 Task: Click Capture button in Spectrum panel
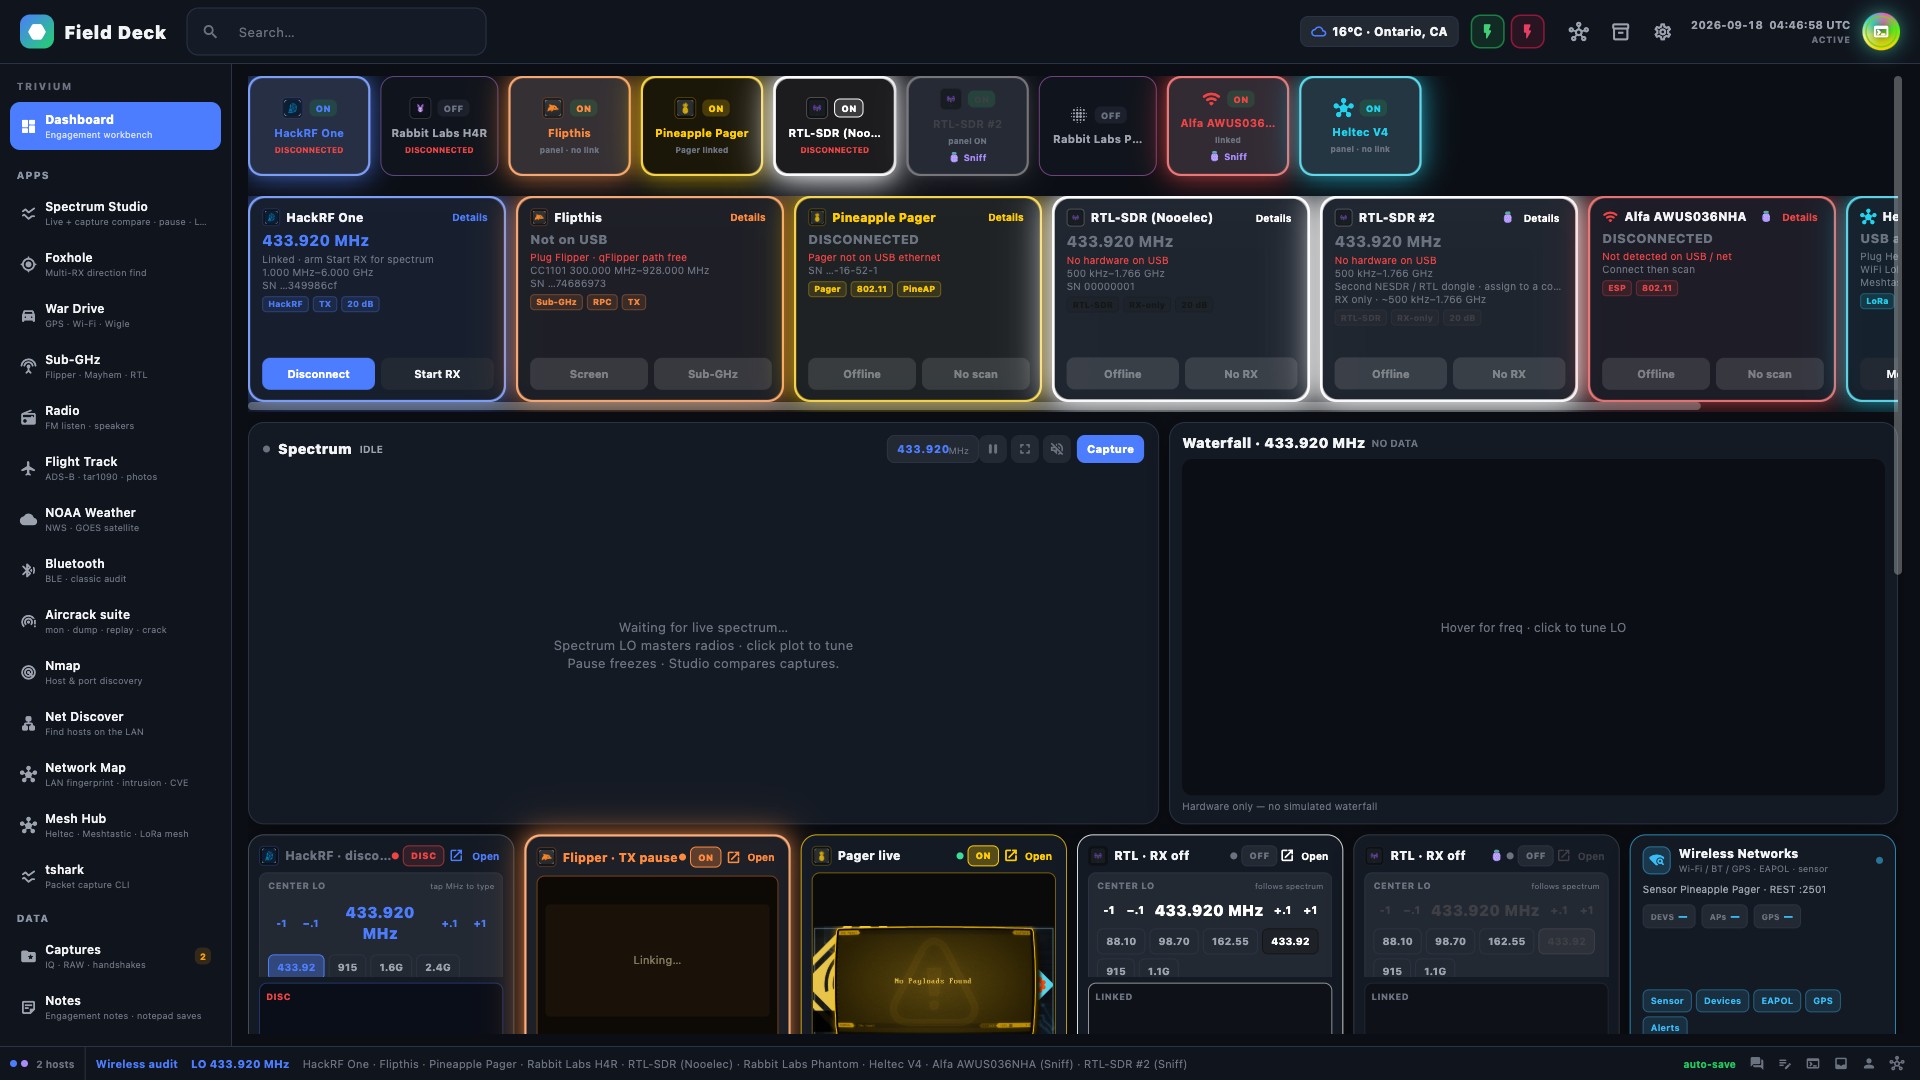click(x=1110, y=449)
